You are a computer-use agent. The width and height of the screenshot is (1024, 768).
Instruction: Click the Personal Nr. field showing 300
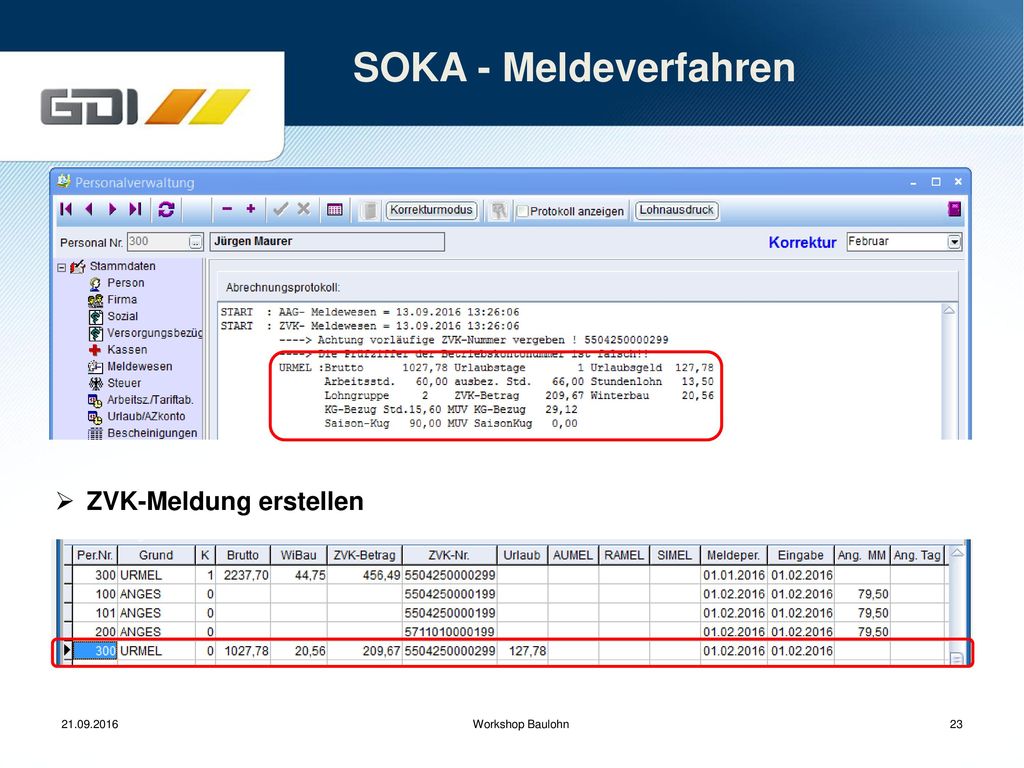pos(158,242)
